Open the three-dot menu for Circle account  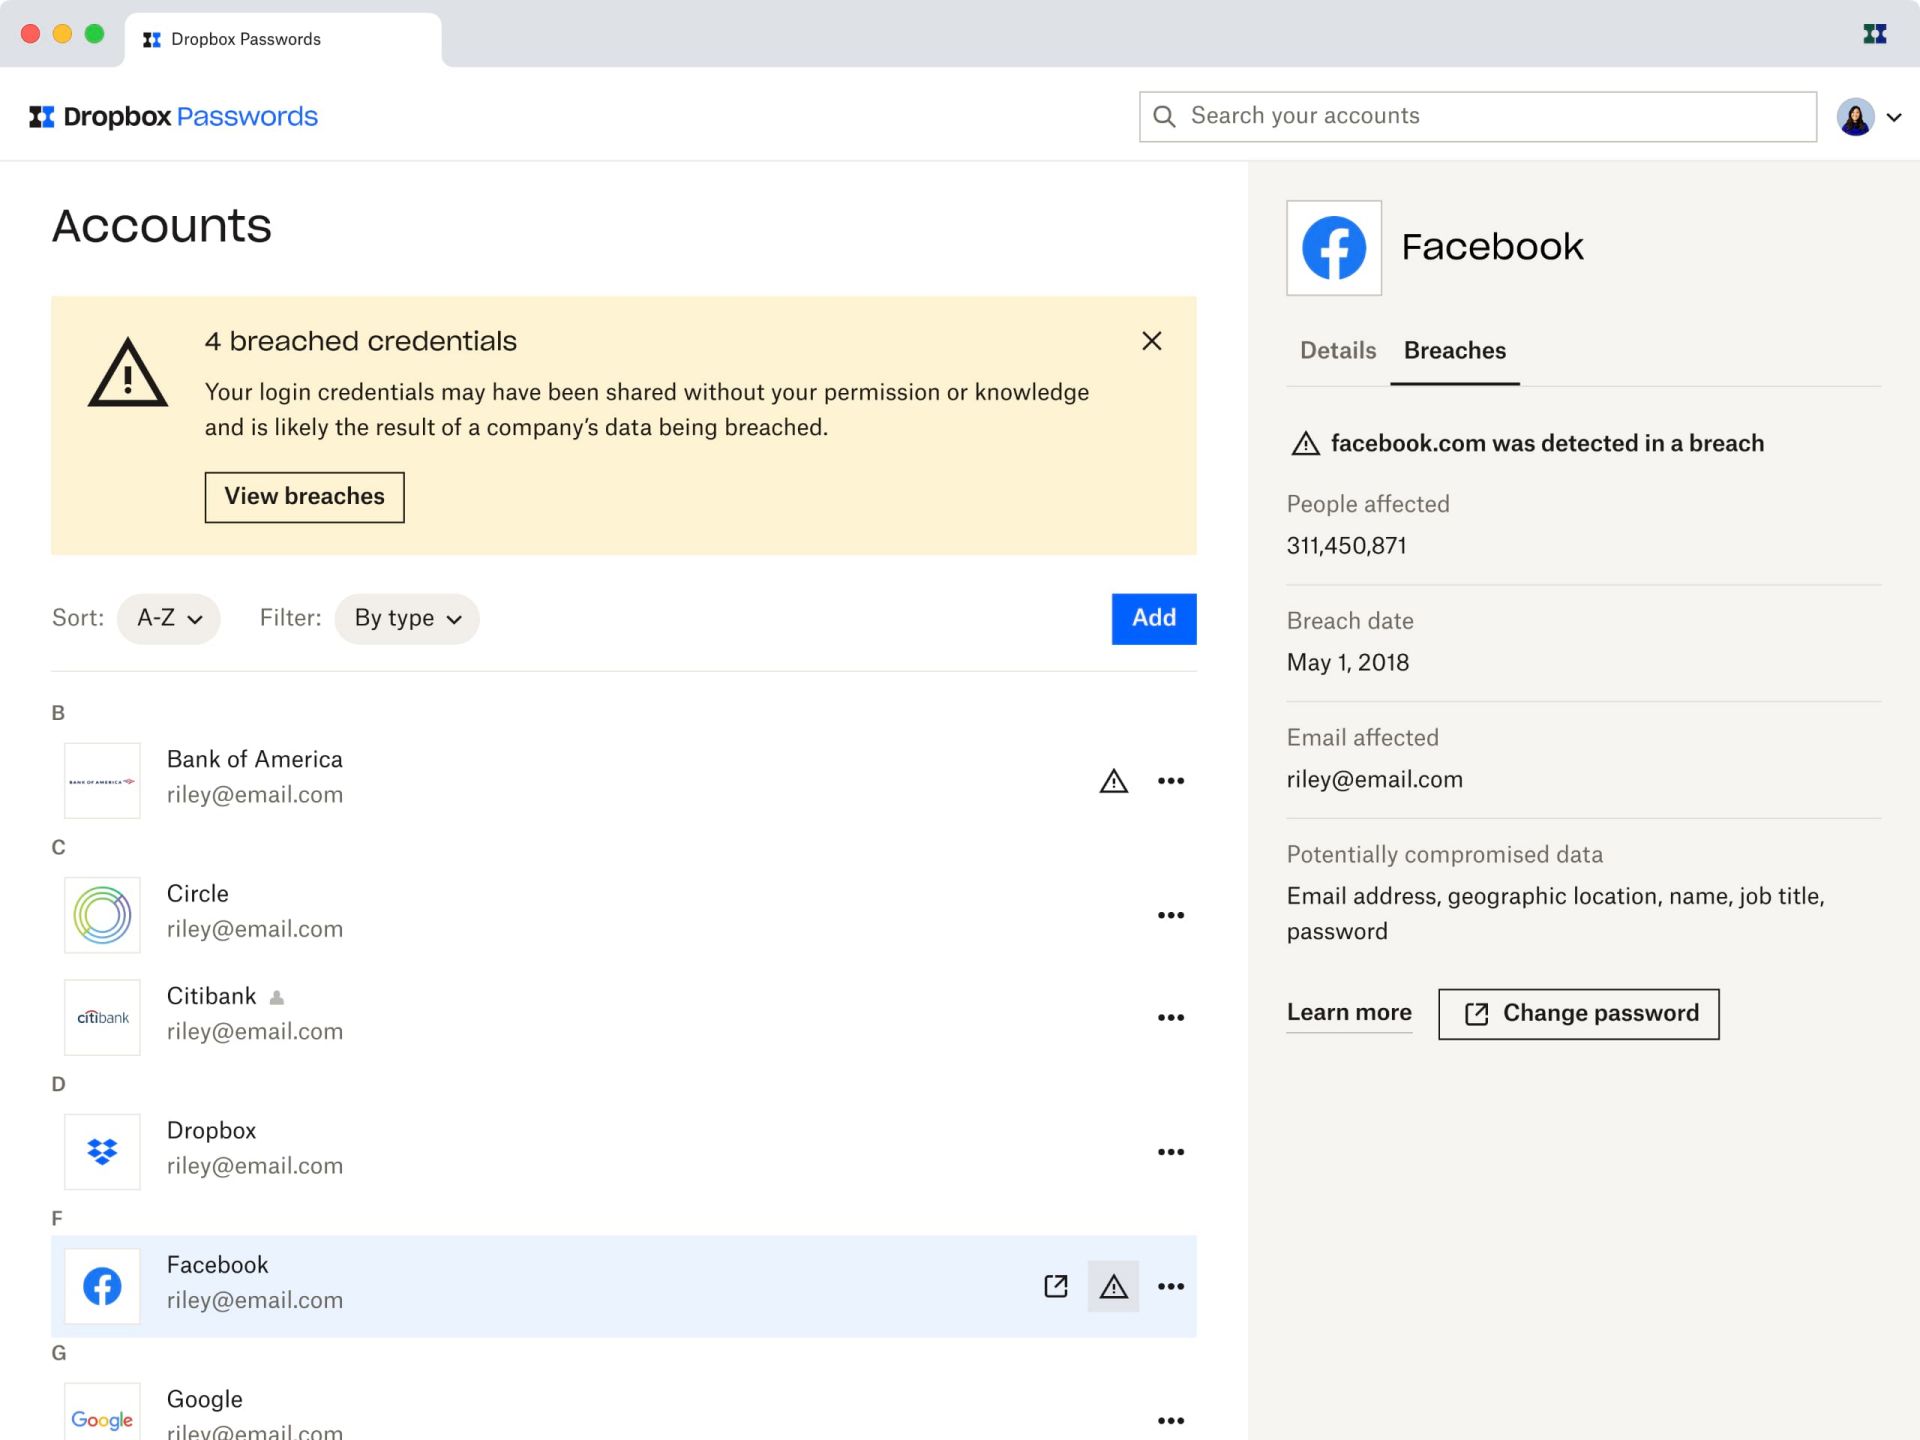(1170, 914)
